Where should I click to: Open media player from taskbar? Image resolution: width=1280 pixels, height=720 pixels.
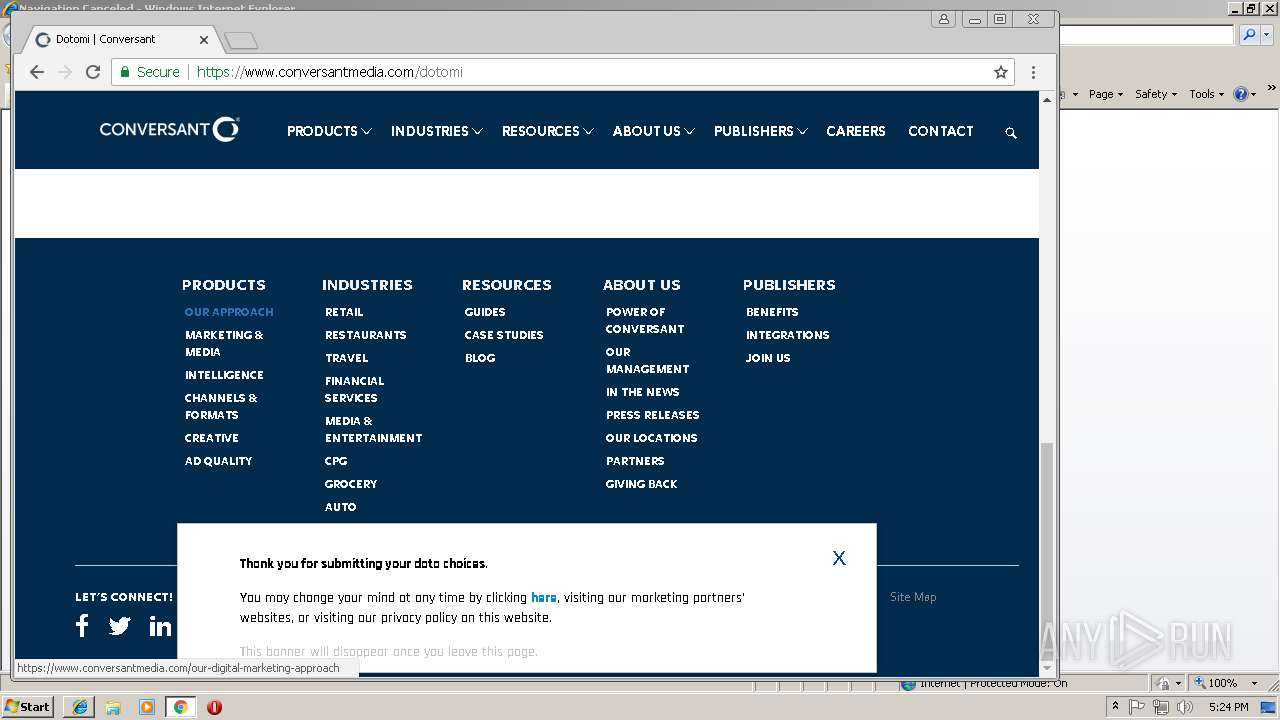[x=147, y=707]
